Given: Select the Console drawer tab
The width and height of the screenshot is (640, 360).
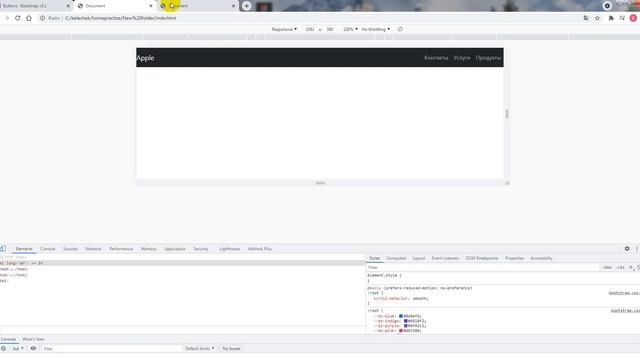Looking at the screenshot, I should pos(8,339).
